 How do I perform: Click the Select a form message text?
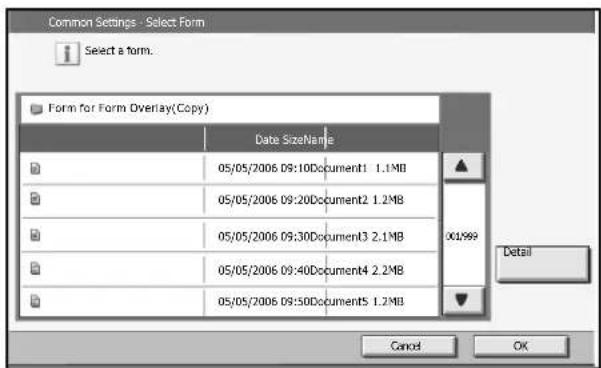tap(118, 51)
